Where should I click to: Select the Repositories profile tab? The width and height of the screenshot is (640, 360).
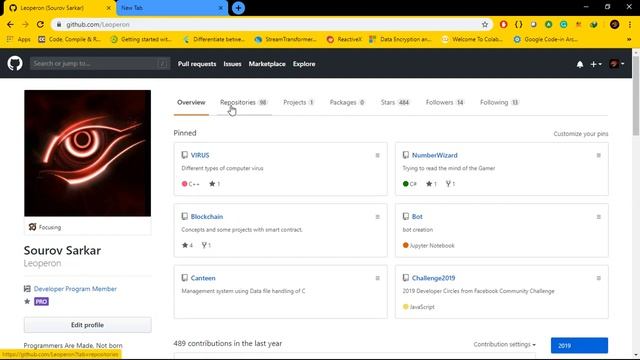pyautogui.click(x=244, y=102)
